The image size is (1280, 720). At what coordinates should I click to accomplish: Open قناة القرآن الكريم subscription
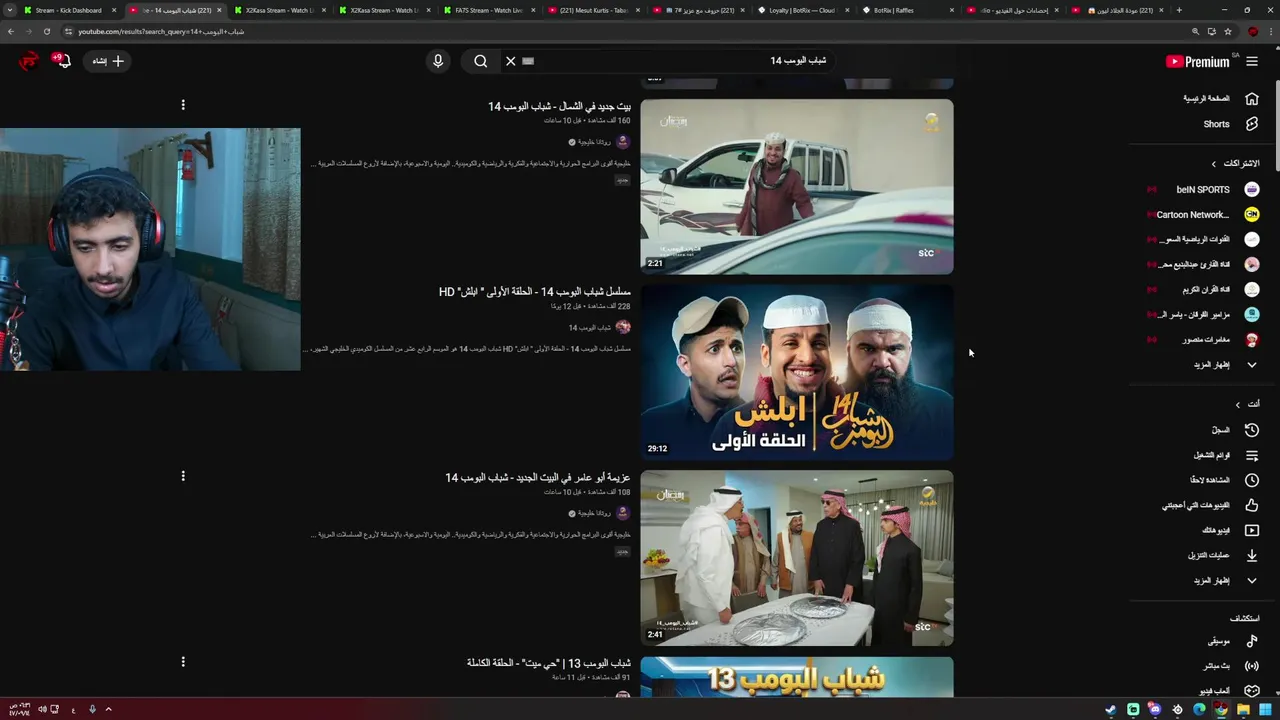[x=1204, y=289]
